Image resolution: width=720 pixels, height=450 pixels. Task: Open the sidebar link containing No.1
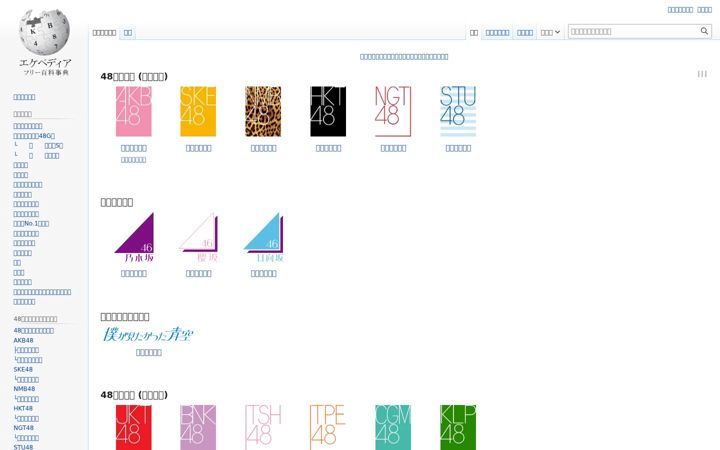(31, 224)
